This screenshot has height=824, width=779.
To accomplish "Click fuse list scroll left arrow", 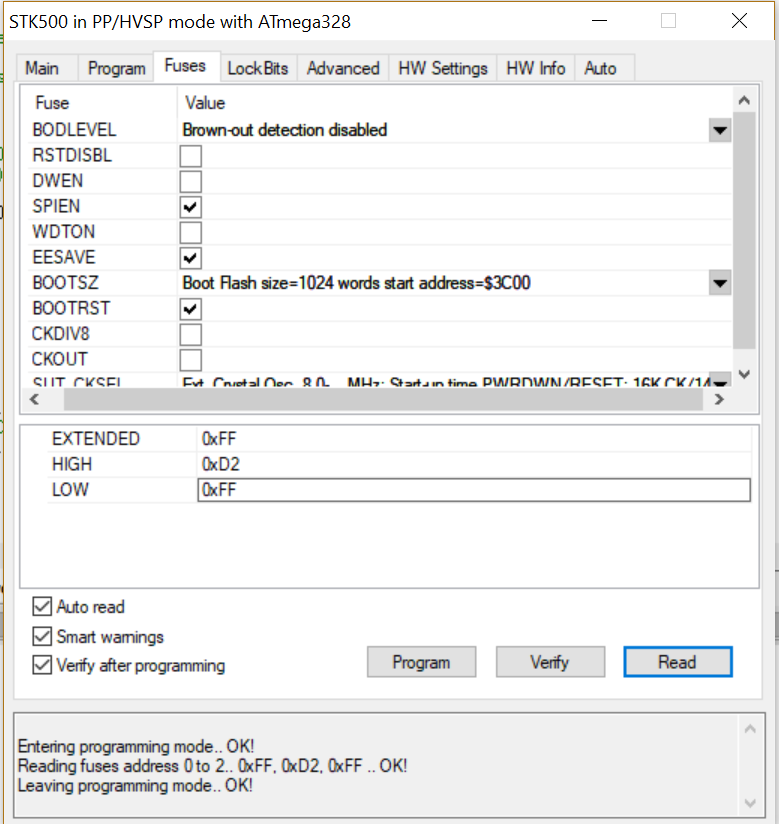I will pos(35,399).
